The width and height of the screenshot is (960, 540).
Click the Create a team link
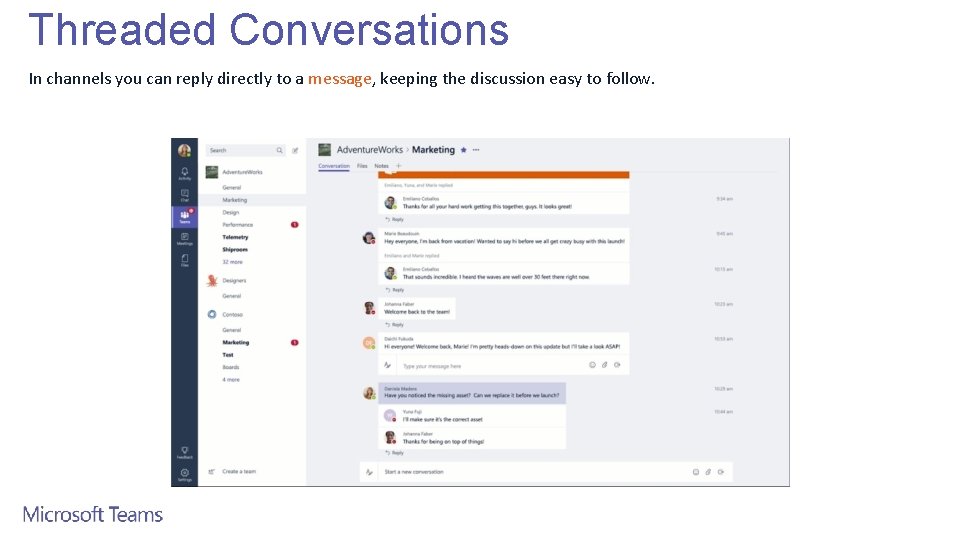239,471
